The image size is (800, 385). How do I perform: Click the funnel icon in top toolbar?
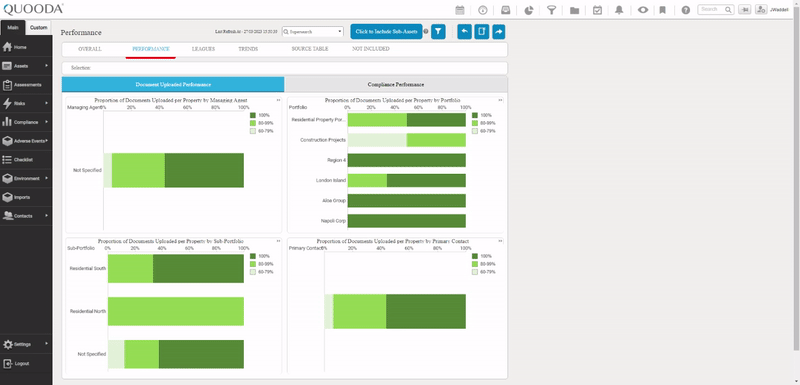[551, 10]
